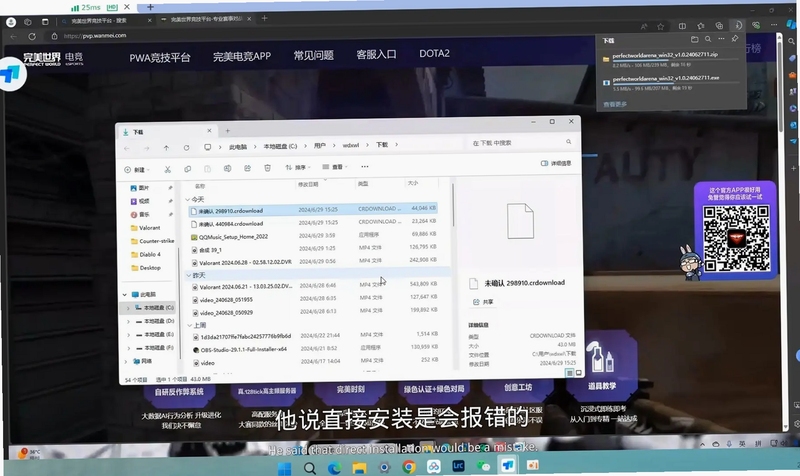Select file QQMusic_Setup_Home_2022
Image resolution: width=800 pixels, height=476 pixels.
[233, 237]
